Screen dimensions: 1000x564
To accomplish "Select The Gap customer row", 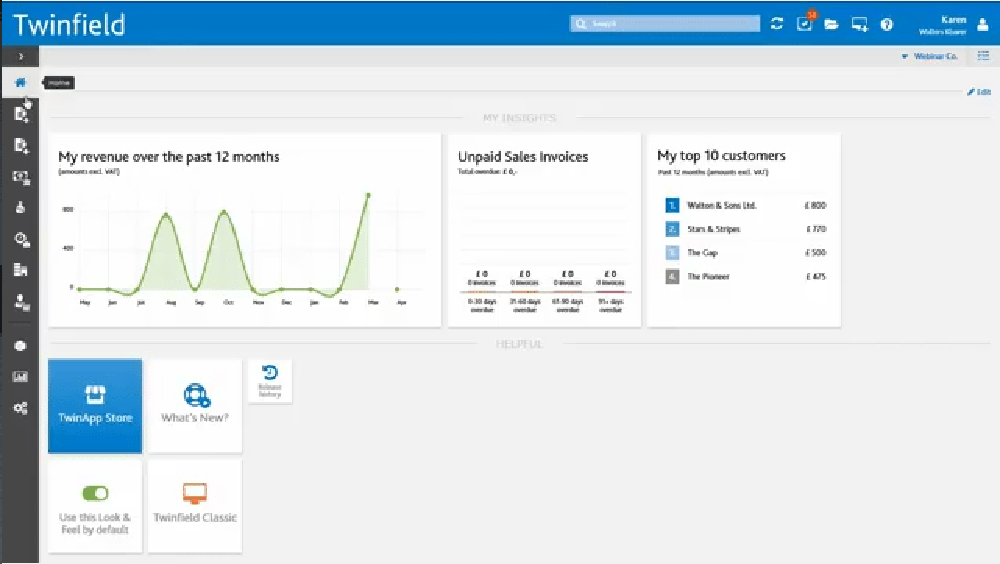I will click(x=745, y=253).
